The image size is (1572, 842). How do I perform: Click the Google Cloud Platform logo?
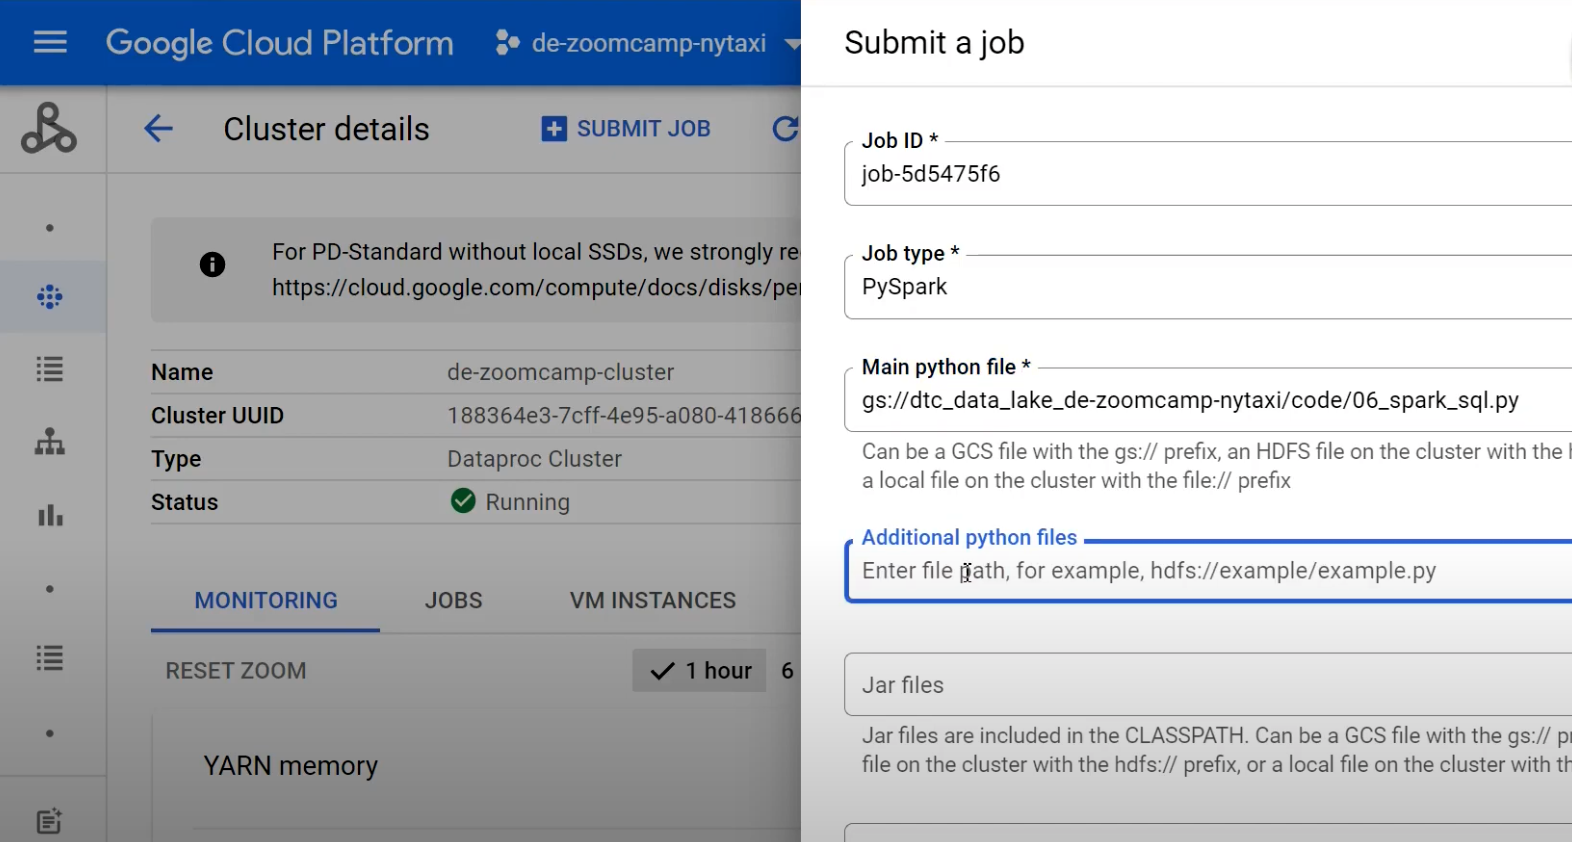[x=279, y=43]
